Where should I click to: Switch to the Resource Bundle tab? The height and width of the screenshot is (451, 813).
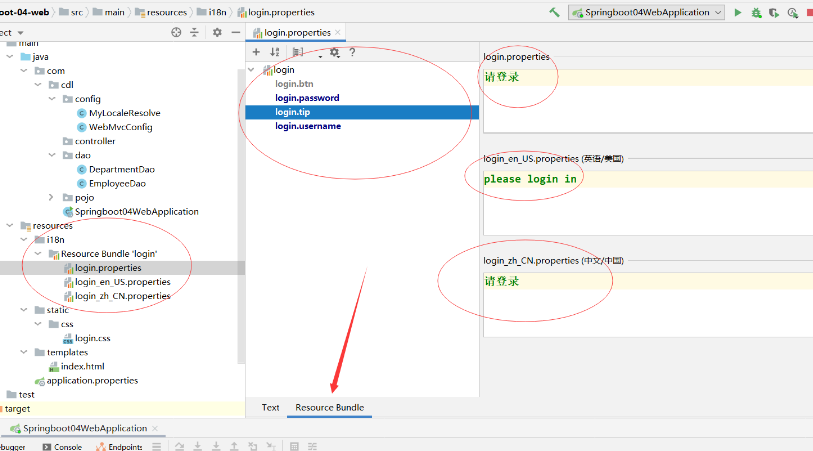coord(330,407)
